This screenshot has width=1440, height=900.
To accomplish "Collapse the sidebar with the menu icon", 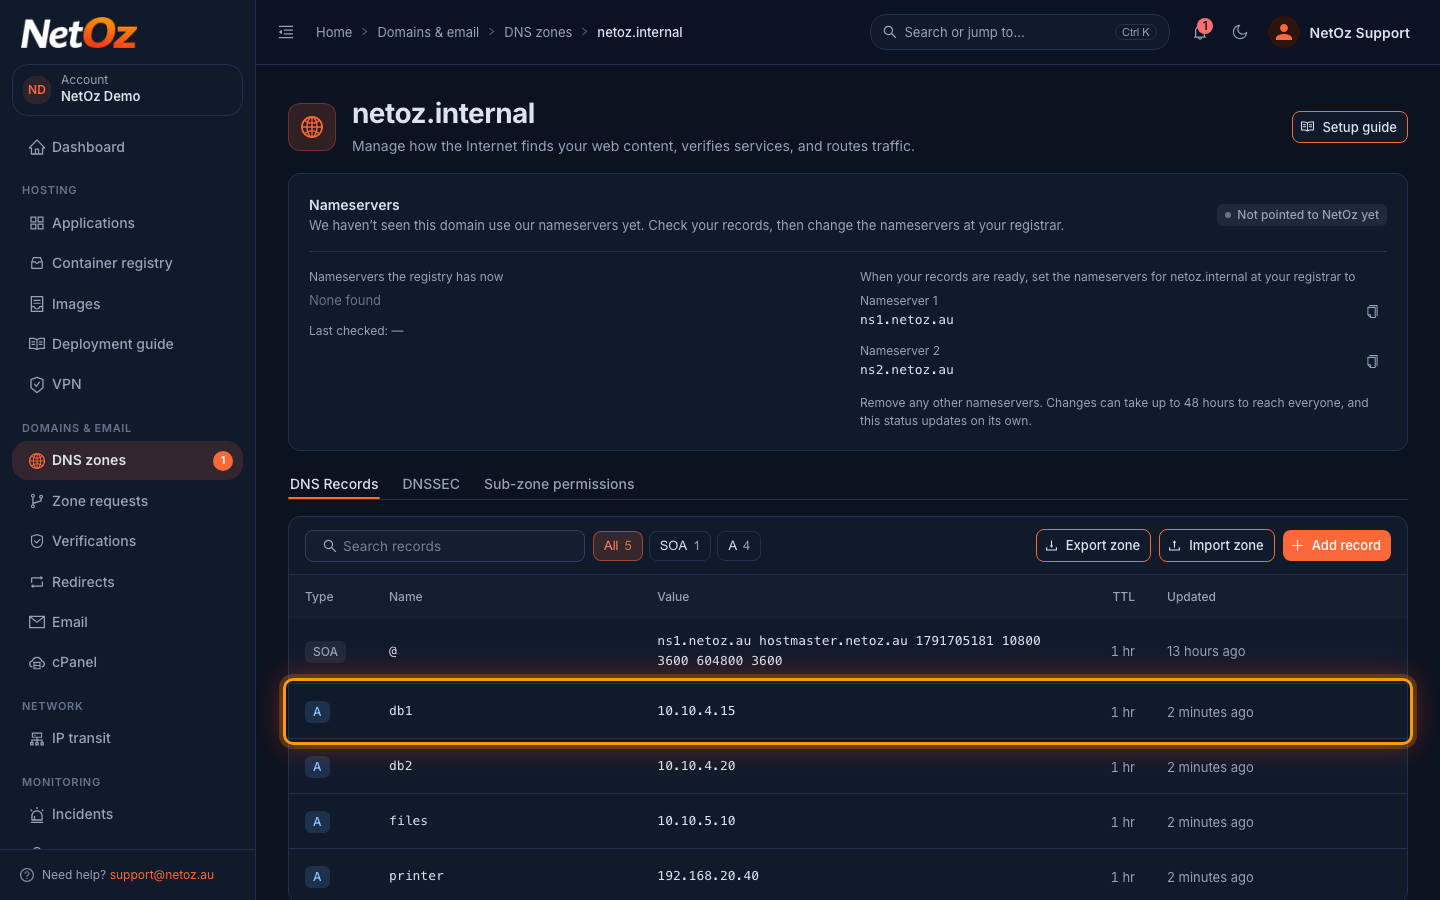I will tap(286, 32).
